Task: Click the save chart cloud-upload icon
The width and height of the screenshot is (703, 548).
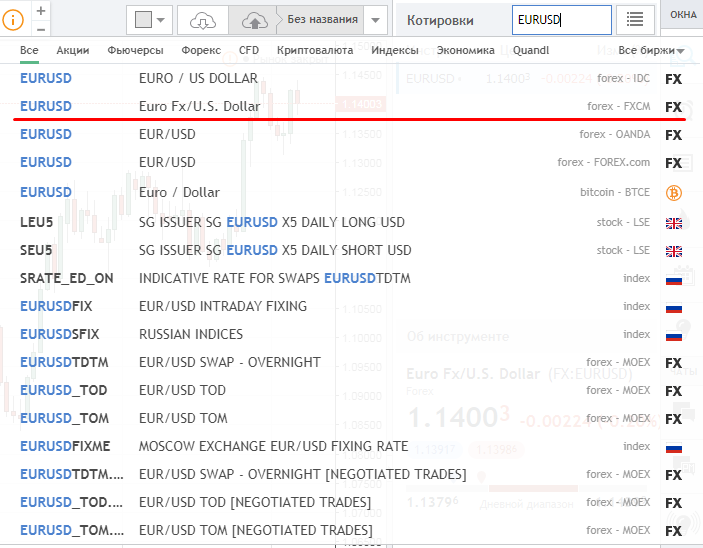Action: (x=254, y=20)
